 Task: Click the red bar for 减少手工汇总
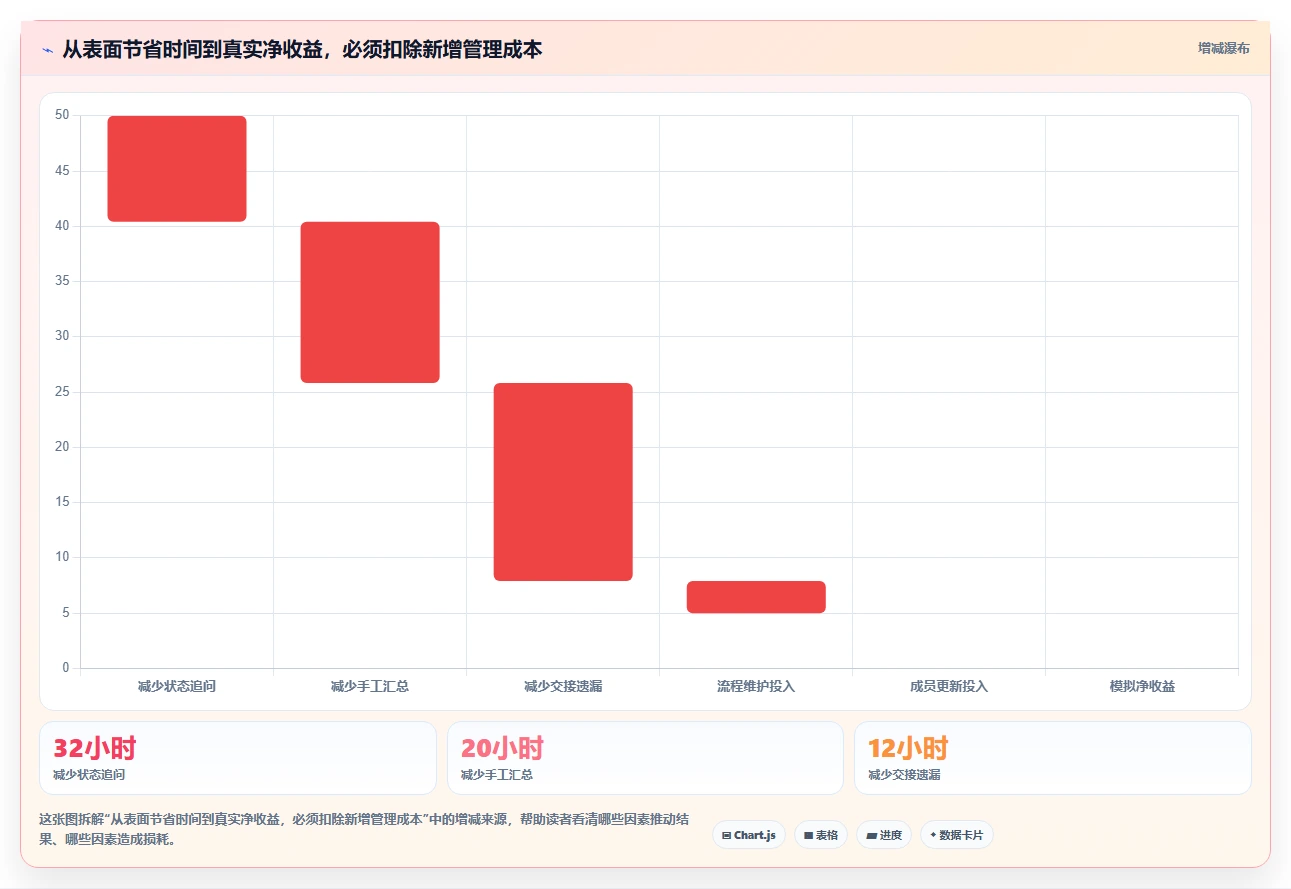coord(370,302)
